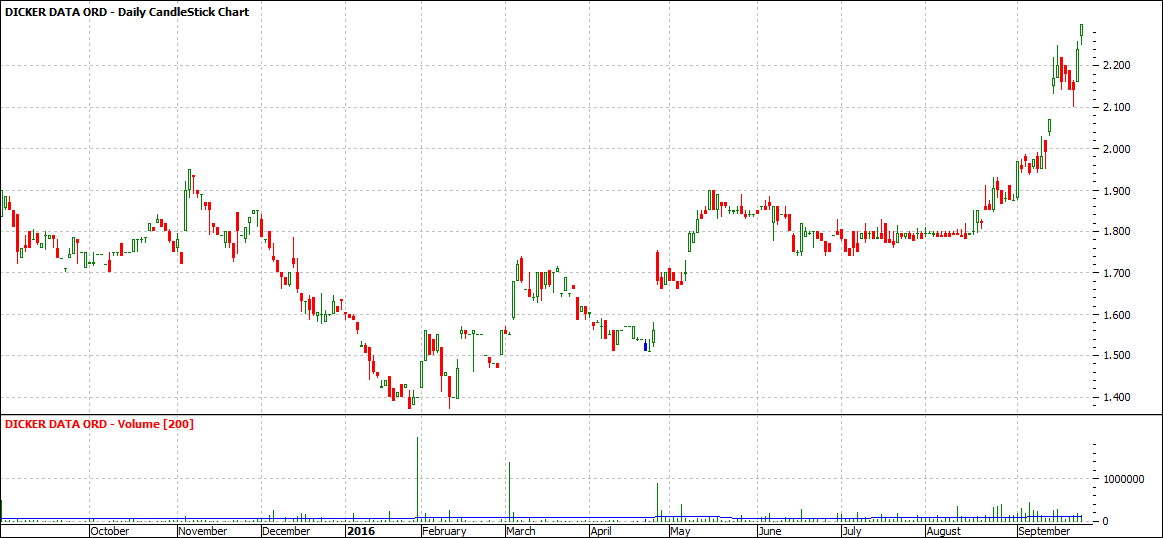Screen dimensions: 1163x538
Task: Click the July date axis label
Action: click(853, 531)
